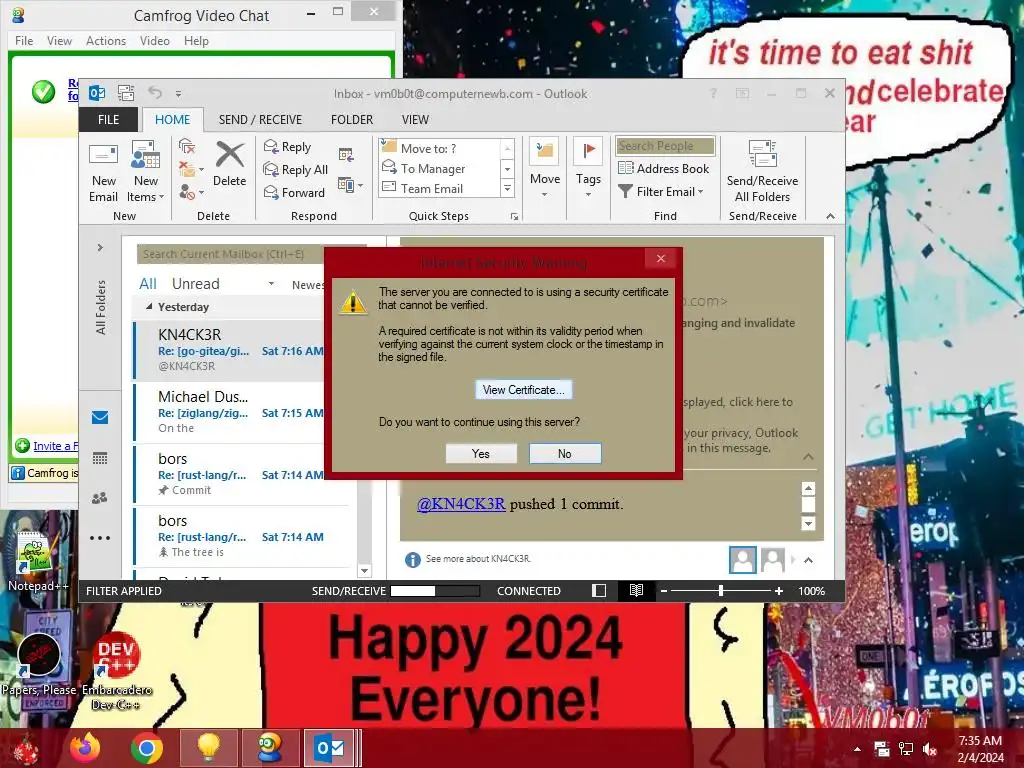This screenshot has height=768, width=1024.
Task: Click the Undo icon in the quick access toolbar
Action: pyautogui.click(x=155, y=93)
